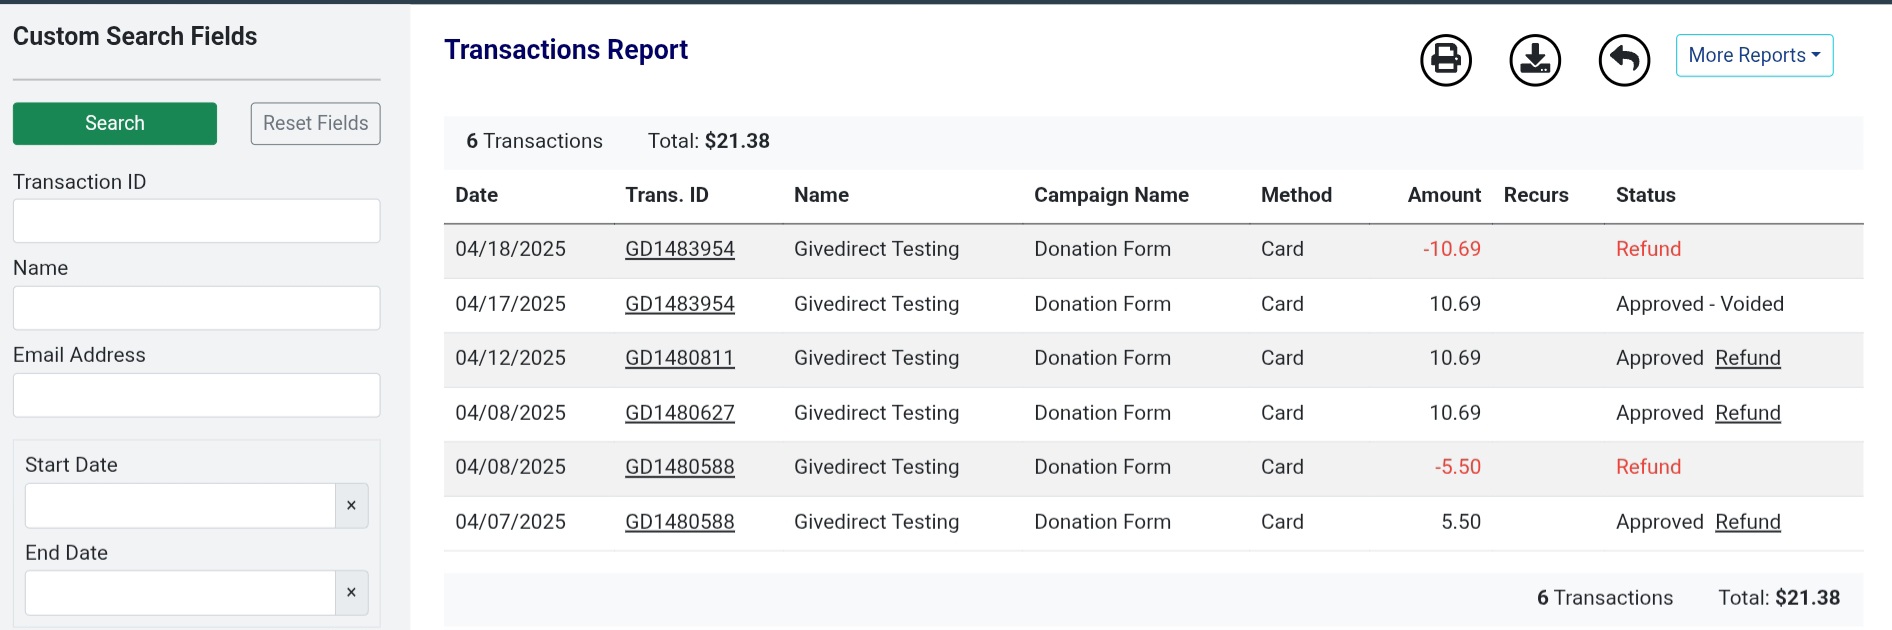Refund the GD1480627 transaction
Screen dimensions: 1892x630
pyautogui.click(x=1747, y=413)
